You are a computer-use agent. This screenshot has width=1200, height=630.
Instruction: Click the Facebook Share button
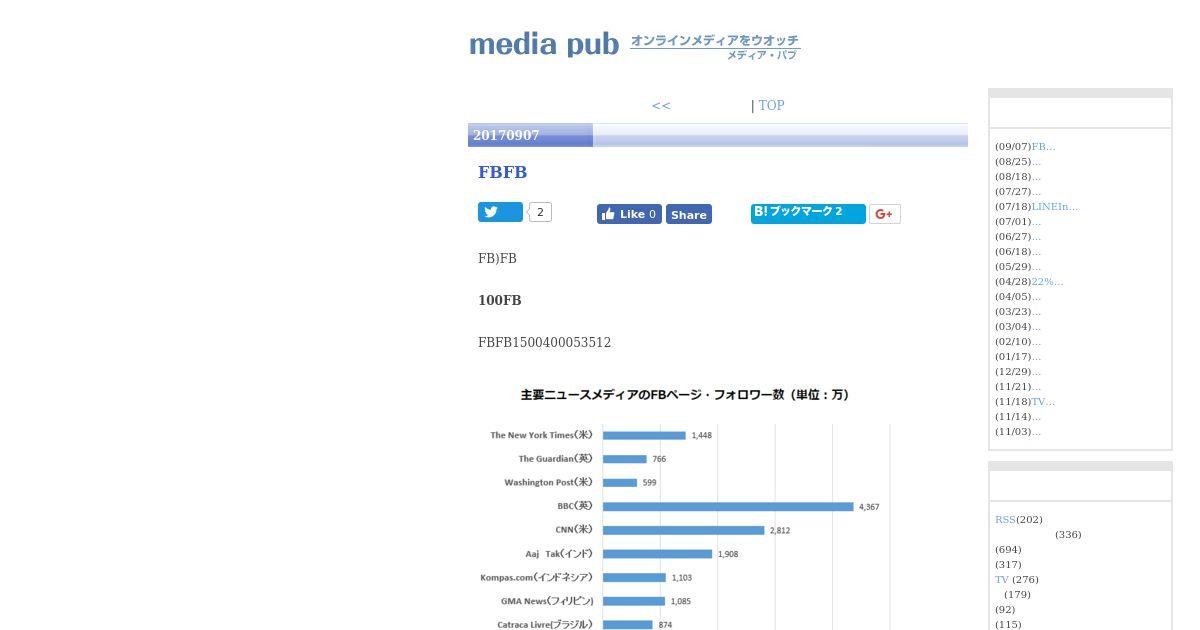(689, 214)
